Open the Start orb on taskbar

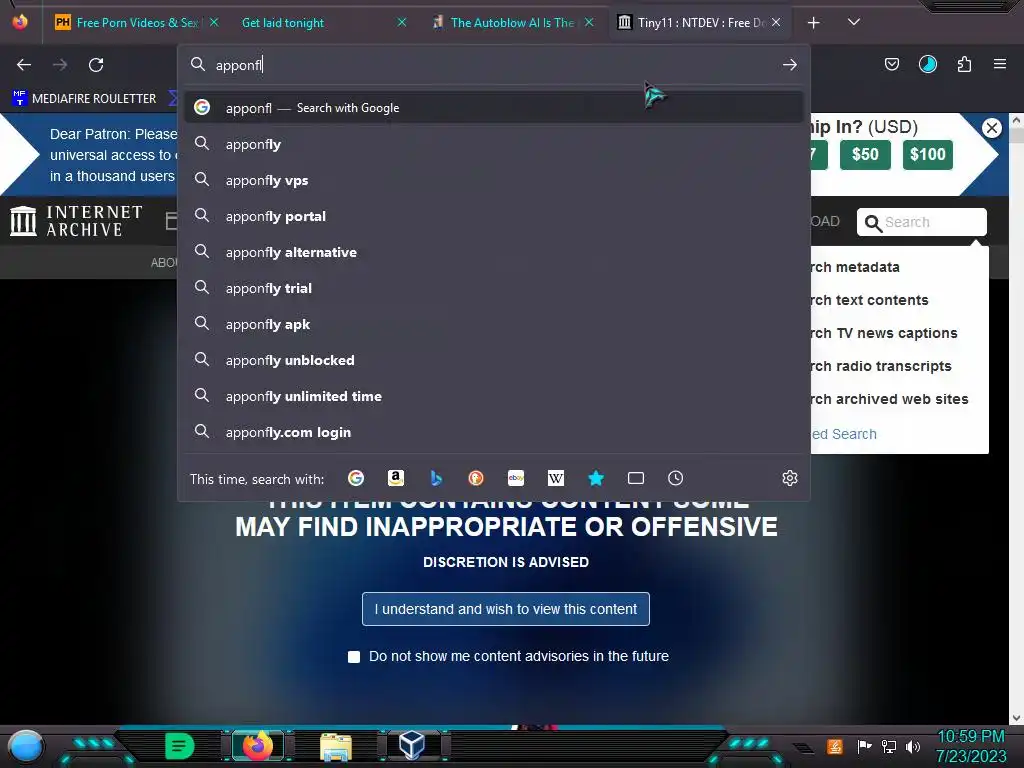tap(26, 746)
